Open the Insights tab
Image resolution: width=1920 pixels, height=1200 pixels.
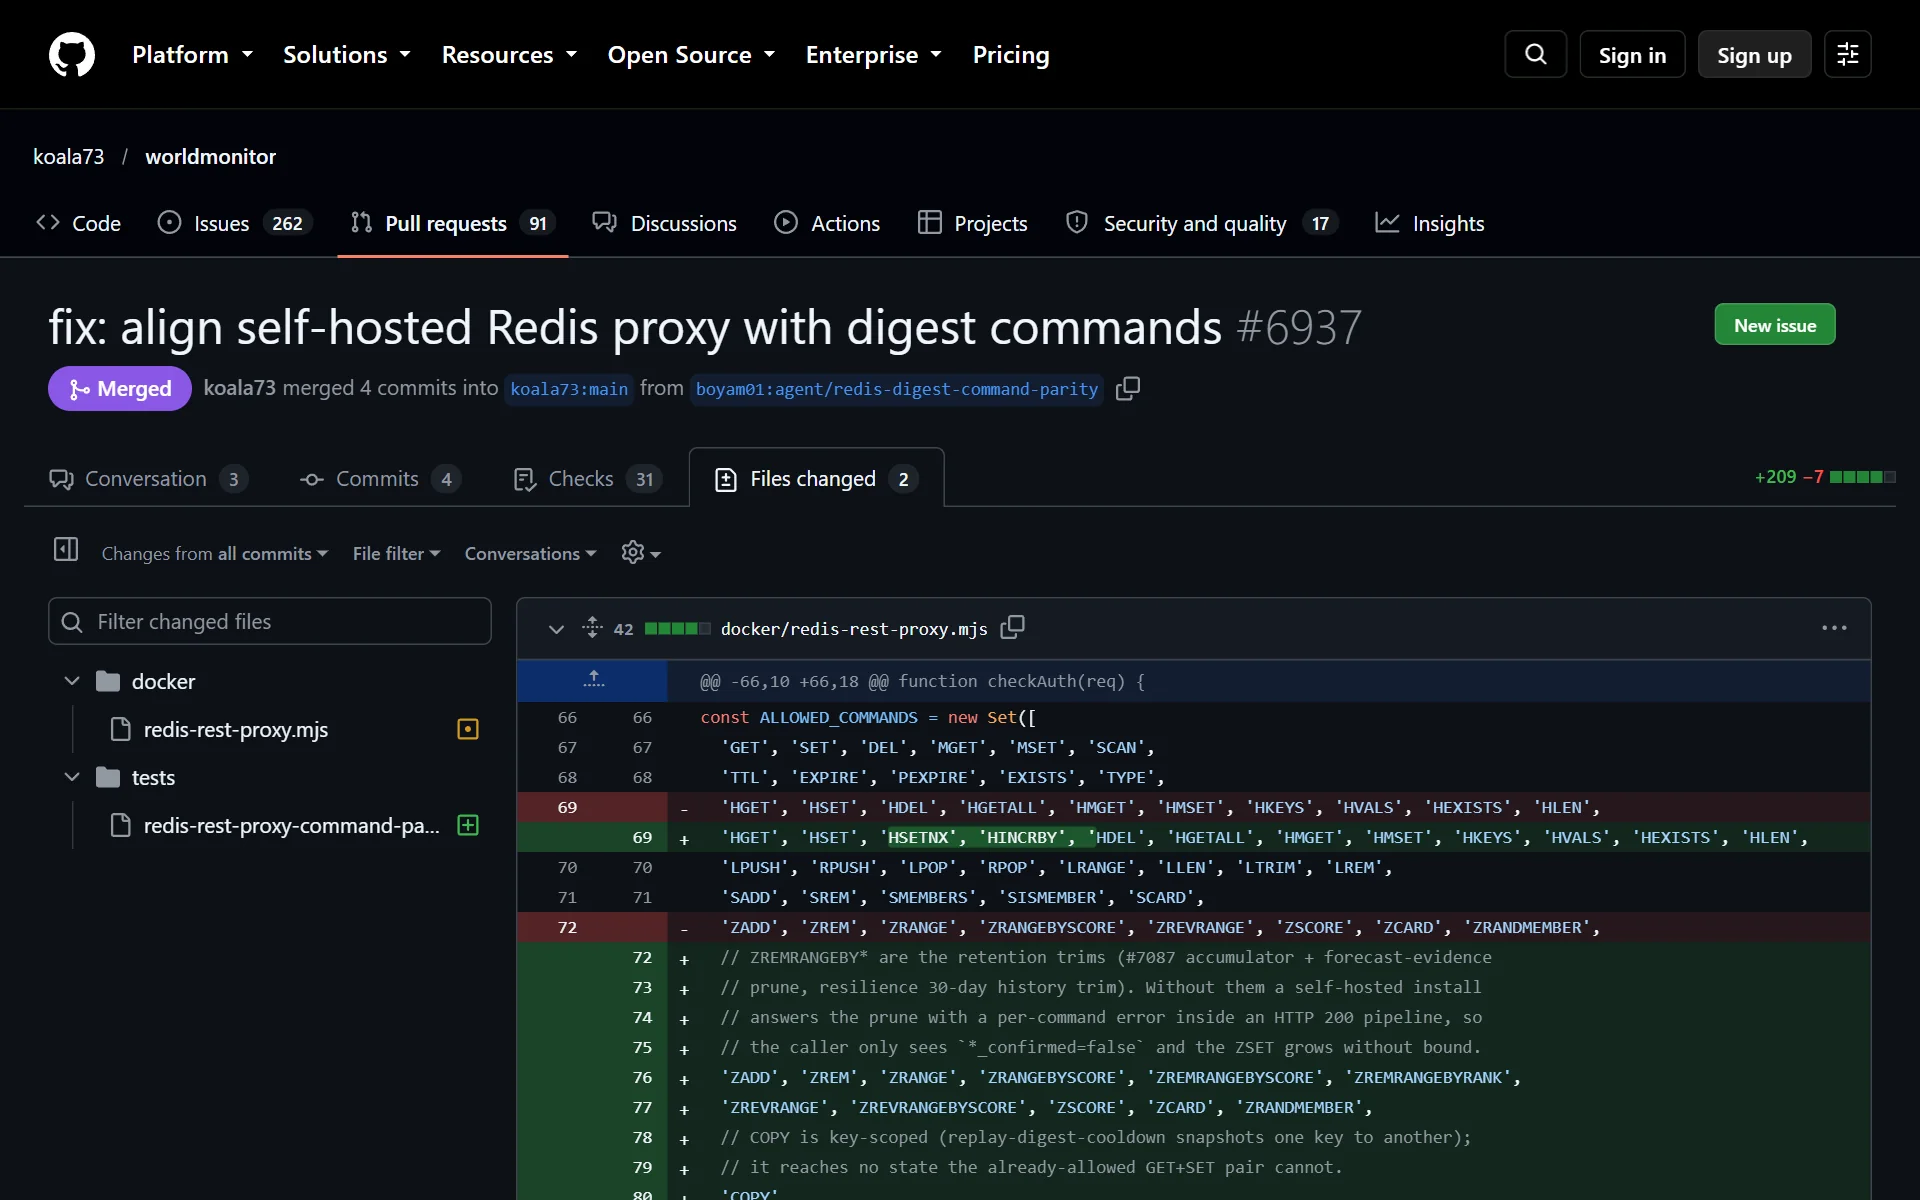coord(1430,223)
